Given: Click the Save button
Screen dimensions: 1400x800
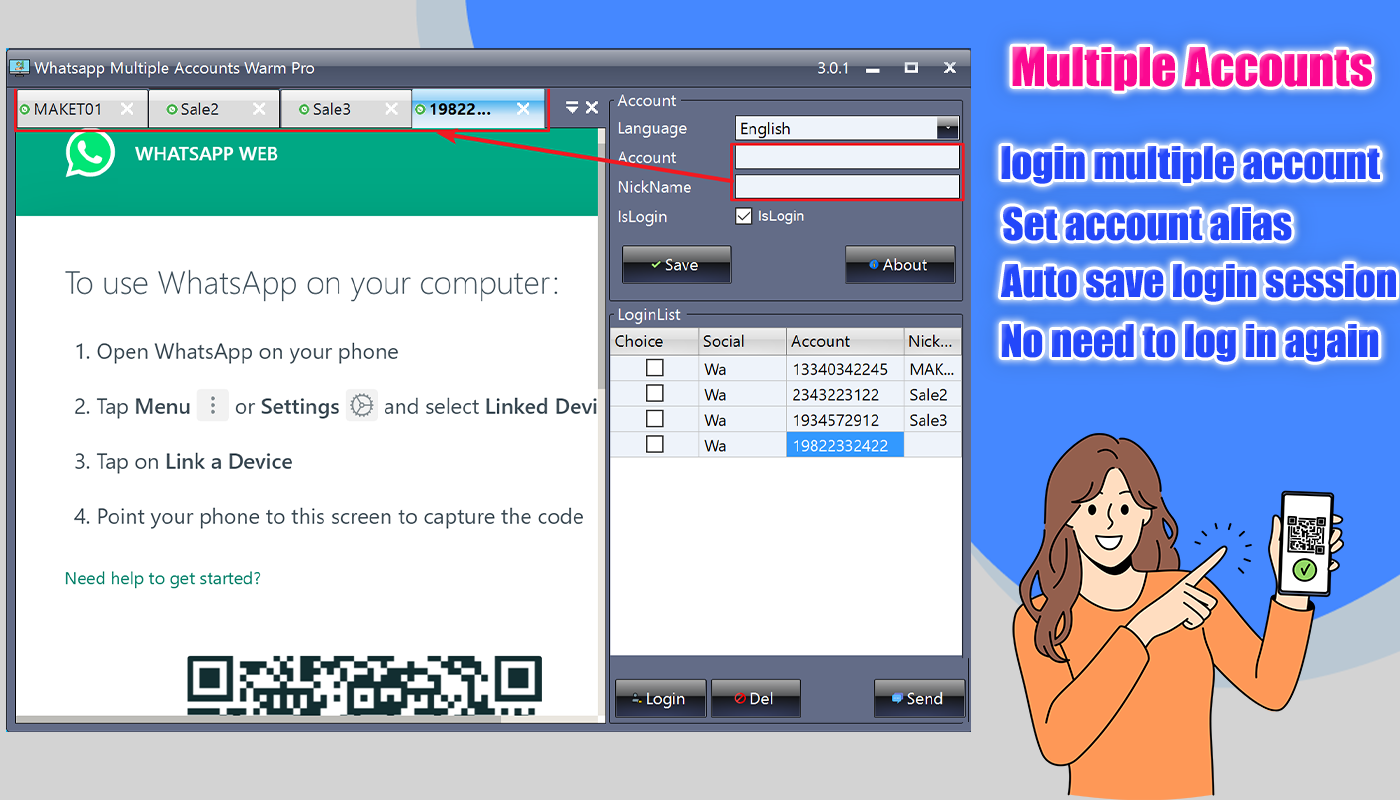Looking at the screenshot, I should click(676, 265).
